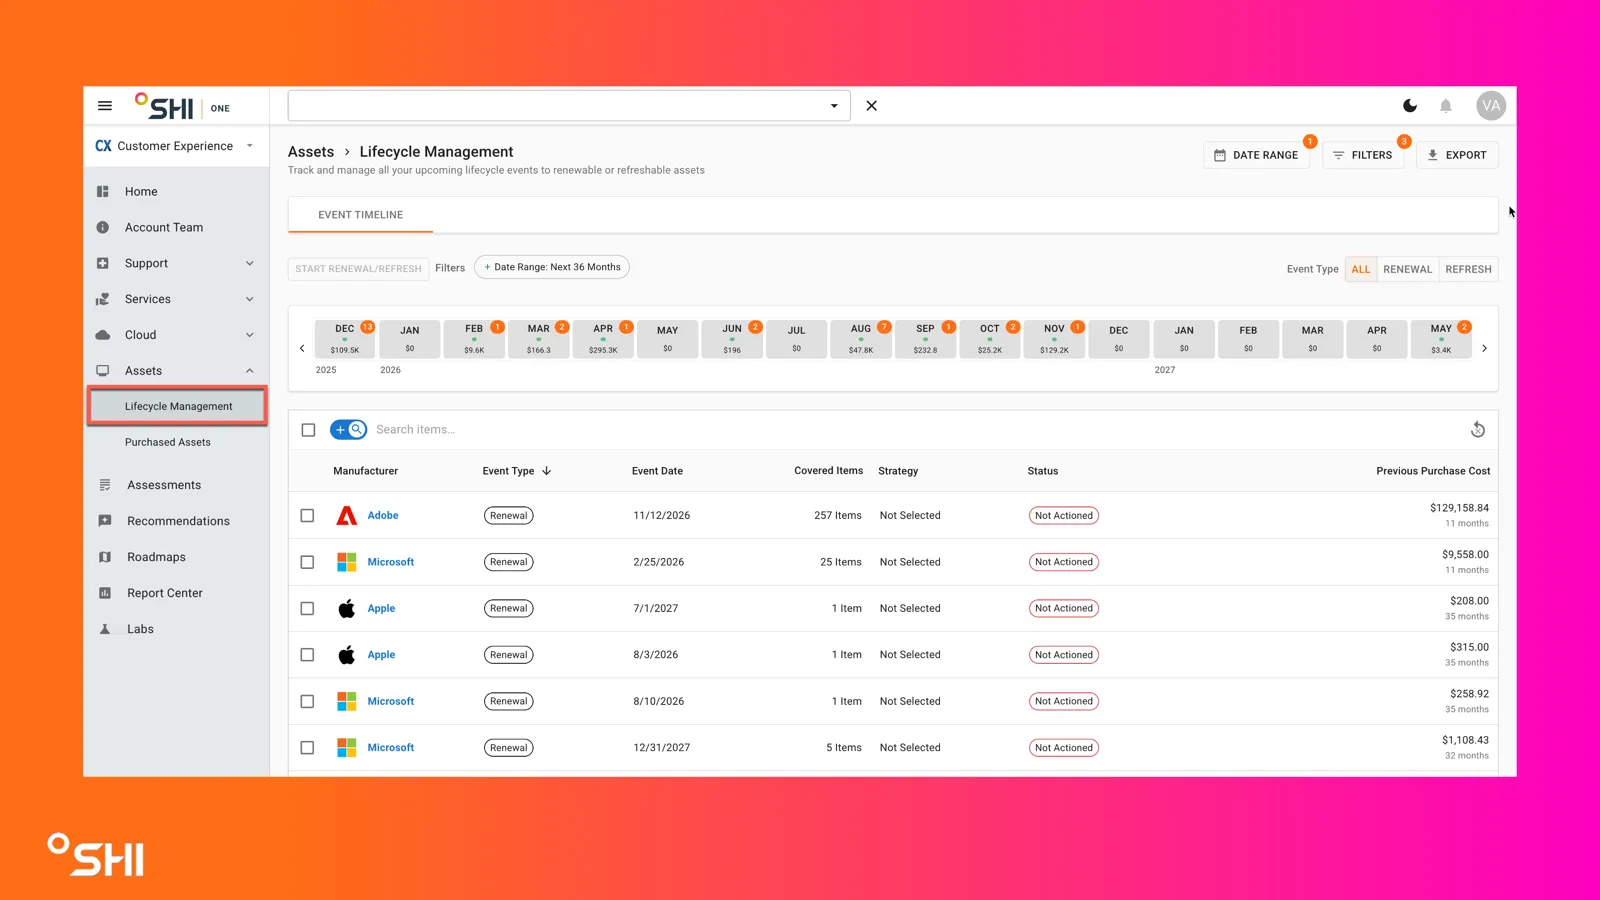1600x900 pixels.
Task: Open the Adobe manufacturer link
Action: pyautogui.click(x=383, y=516)
